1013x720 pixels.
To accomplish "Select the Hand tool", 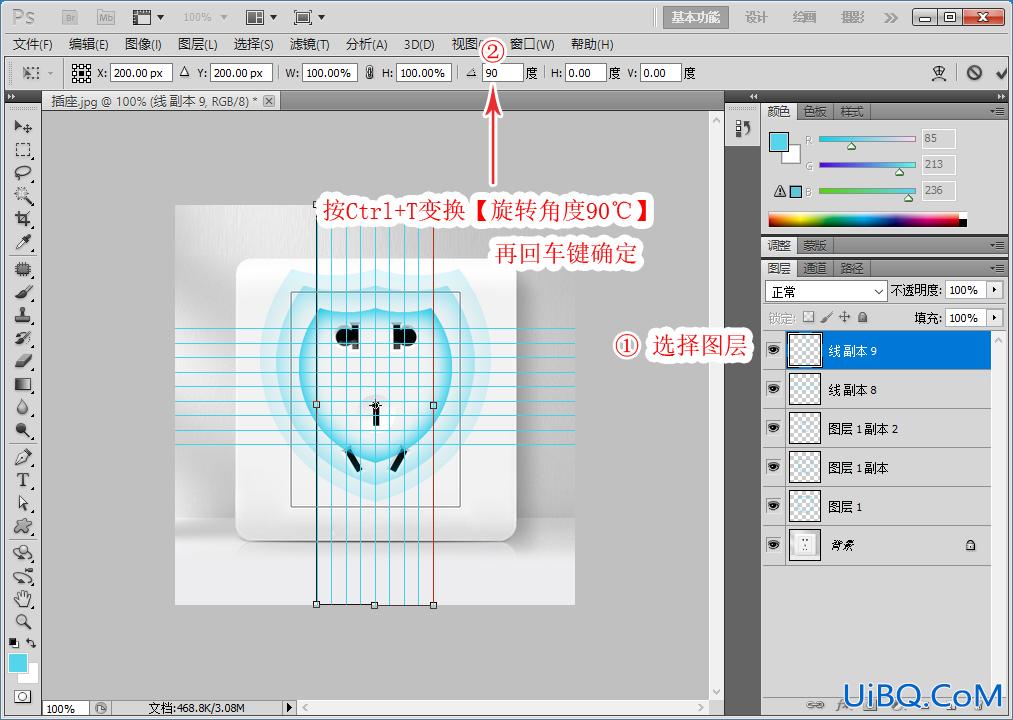I will (23, 598).
